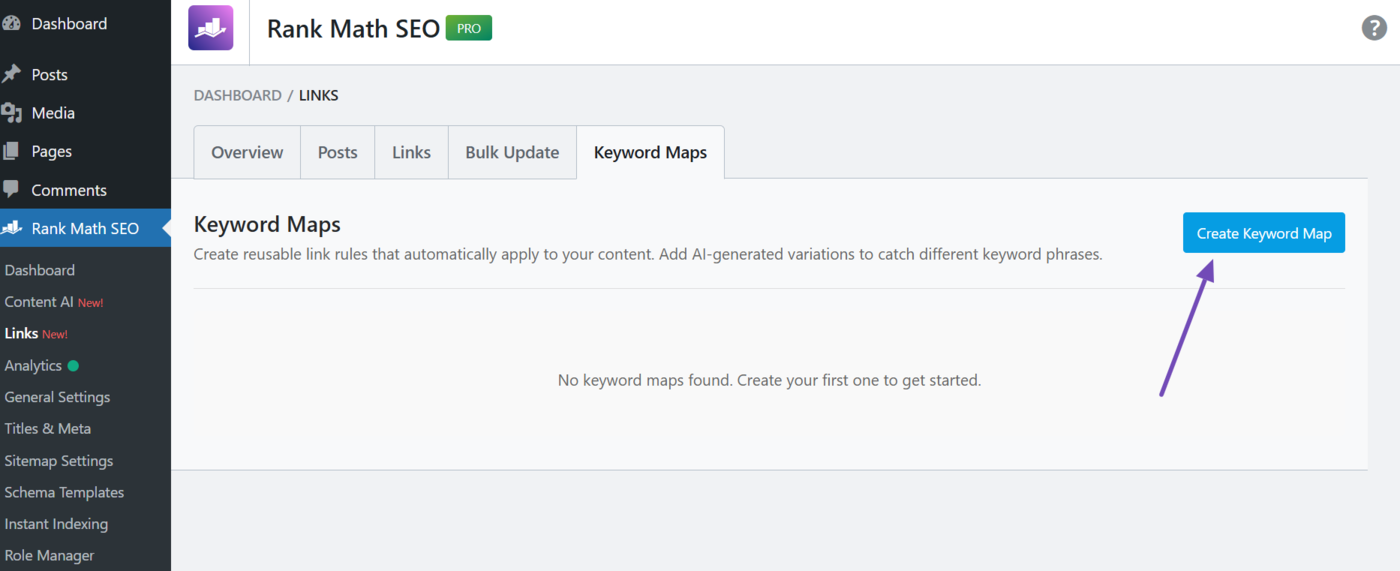Click the Dashboard gauge icon in sidebar
This screenshot has height=571, width=1400.
pos(11,23)
